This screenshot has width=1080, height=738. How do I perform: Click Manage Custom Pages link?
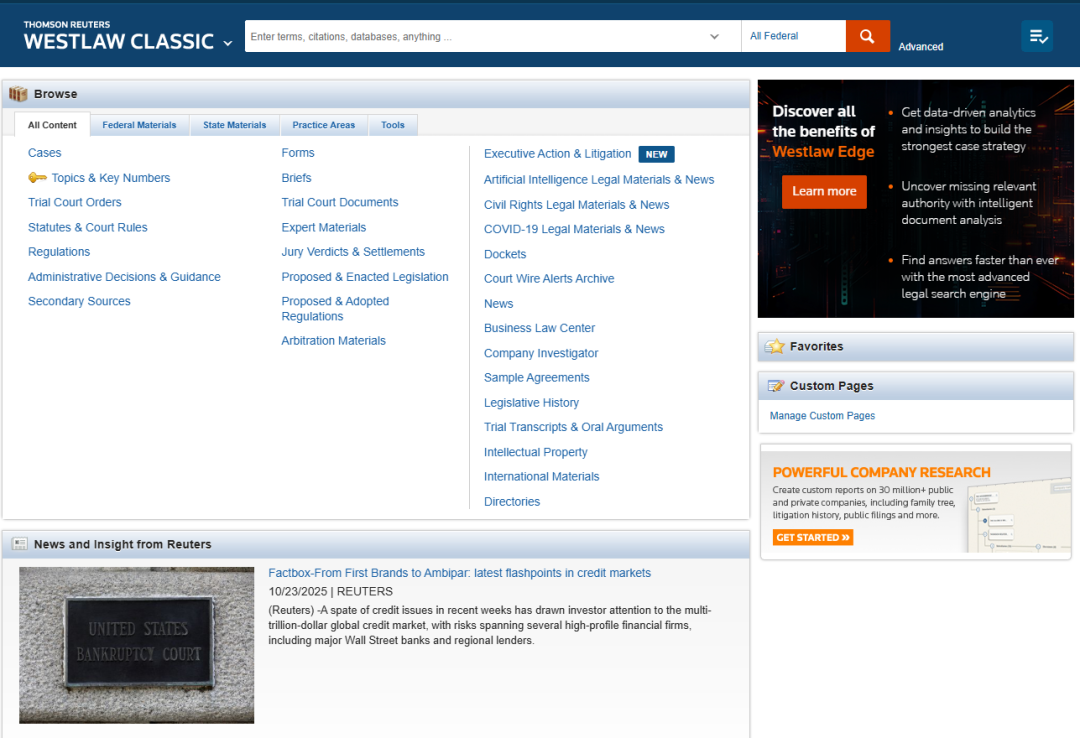click(822, 416)
